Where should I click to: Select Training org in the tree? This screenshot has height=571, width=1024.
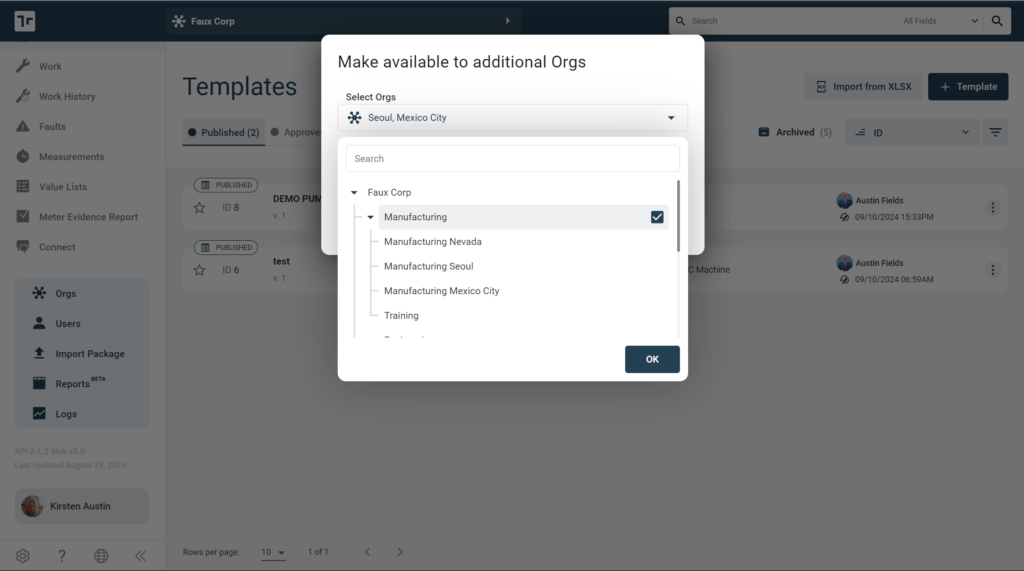[x=401, y=316]
